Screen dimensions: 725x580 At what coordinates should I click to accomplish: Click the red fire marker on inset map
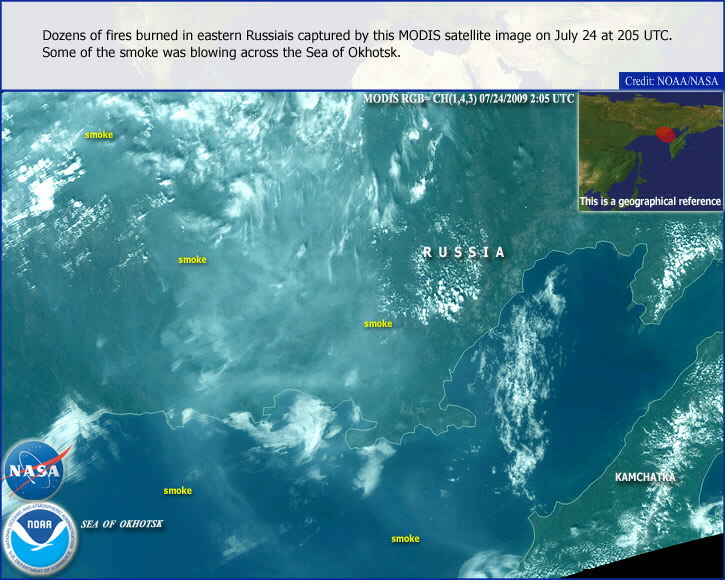pos(667,132)
